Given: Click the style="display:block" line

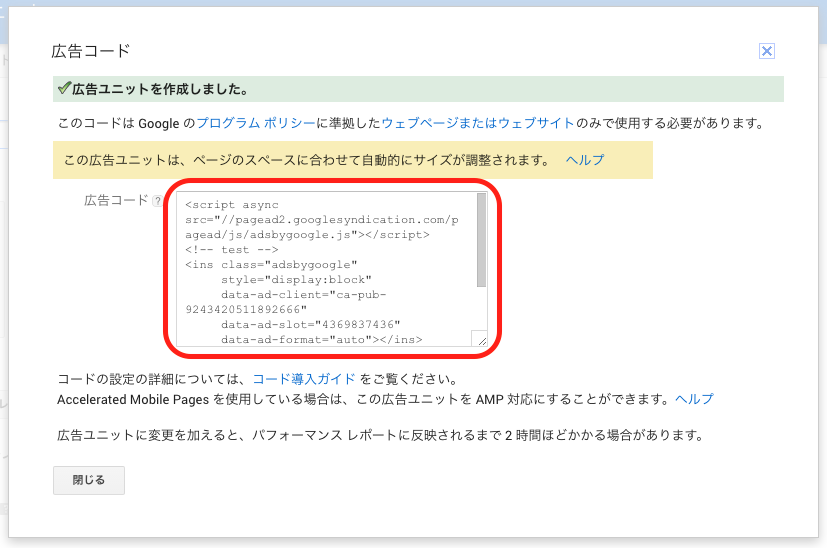Looking at the screenshot, I should point(296,280).
